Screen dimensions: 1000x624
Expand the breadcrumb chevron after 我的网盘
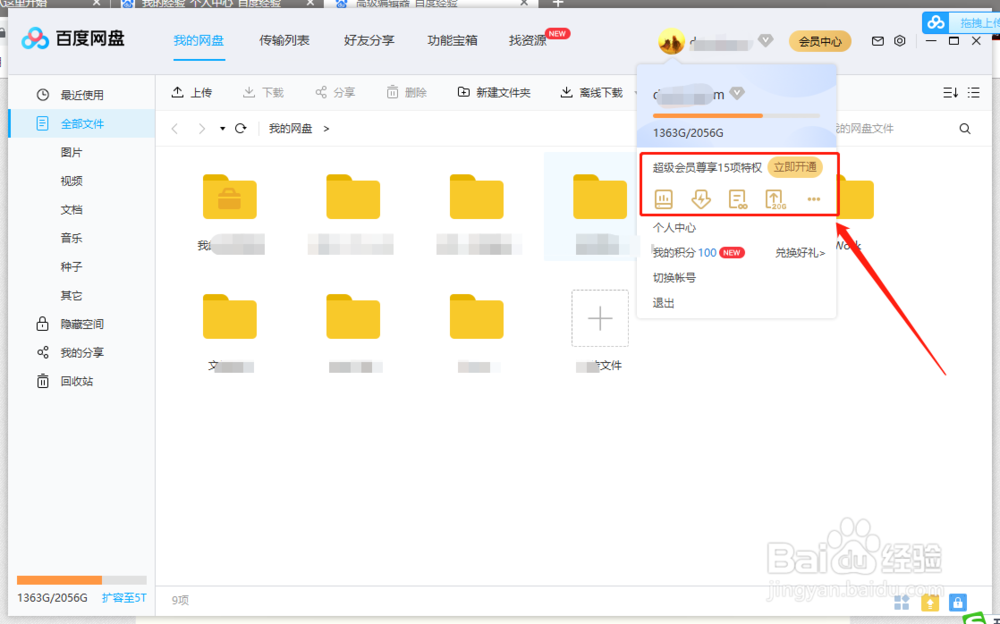point(326,129)
